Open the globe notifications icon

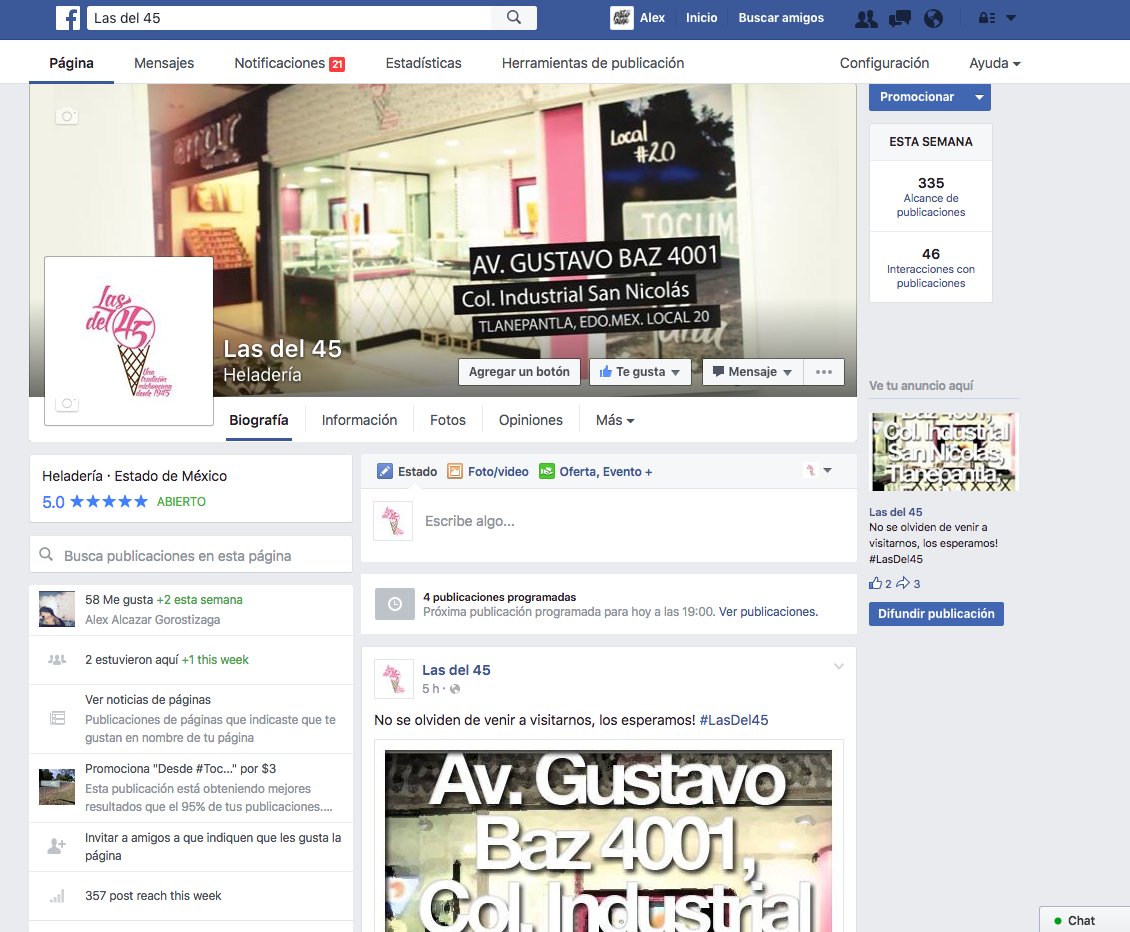[933, 19]
